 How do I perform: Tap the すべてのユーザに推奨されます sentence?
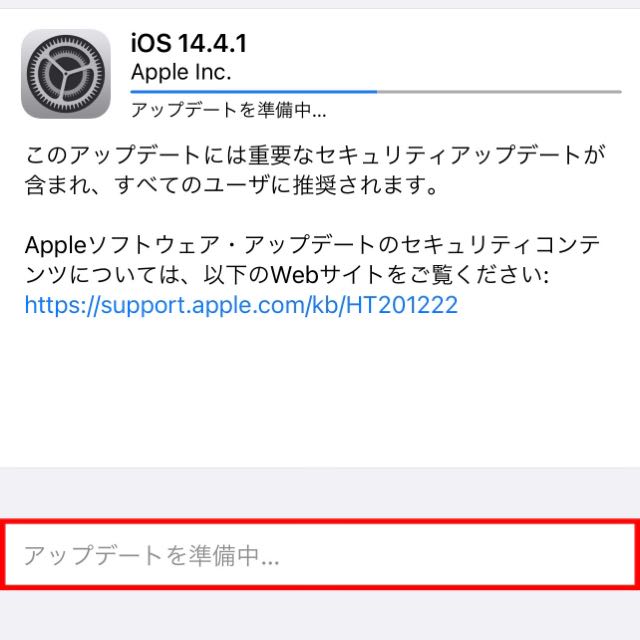point(277,186)
